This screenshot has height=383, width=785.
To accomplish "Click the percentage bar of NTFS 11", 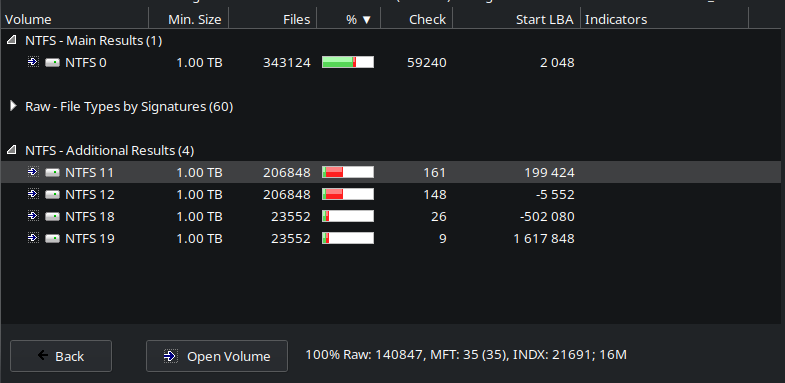I will coord(348,172).
